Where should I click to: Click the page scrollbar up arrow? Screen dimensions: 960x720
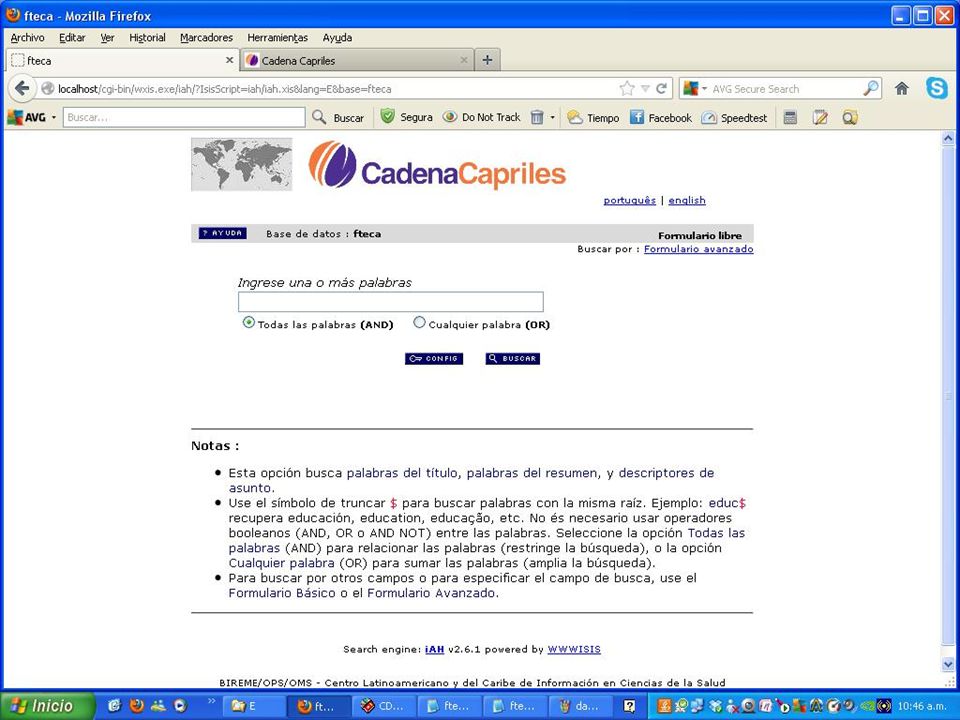click(948, 138)
